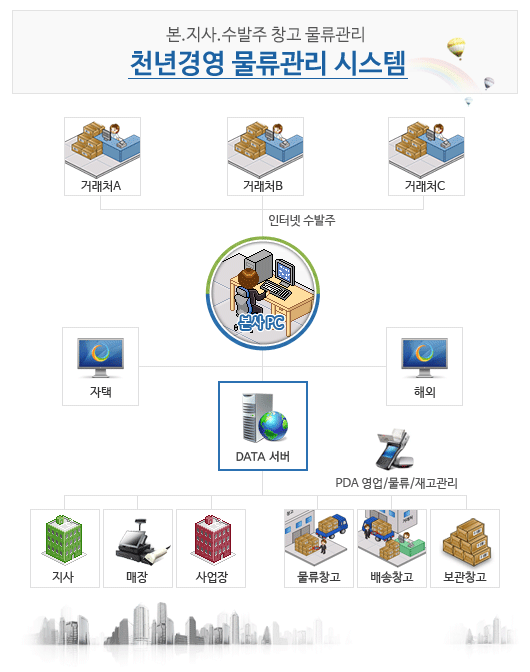Click the PDA 영업/물류/재고관리 label
530x672 pixels.
tap(396, 483)
